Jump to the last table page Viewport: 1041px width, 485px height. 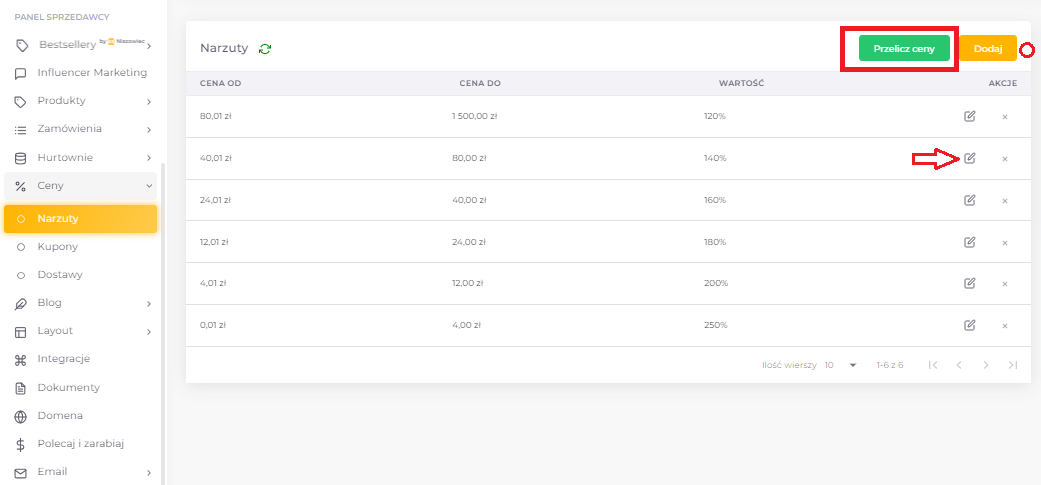[x=1012, y=365]
